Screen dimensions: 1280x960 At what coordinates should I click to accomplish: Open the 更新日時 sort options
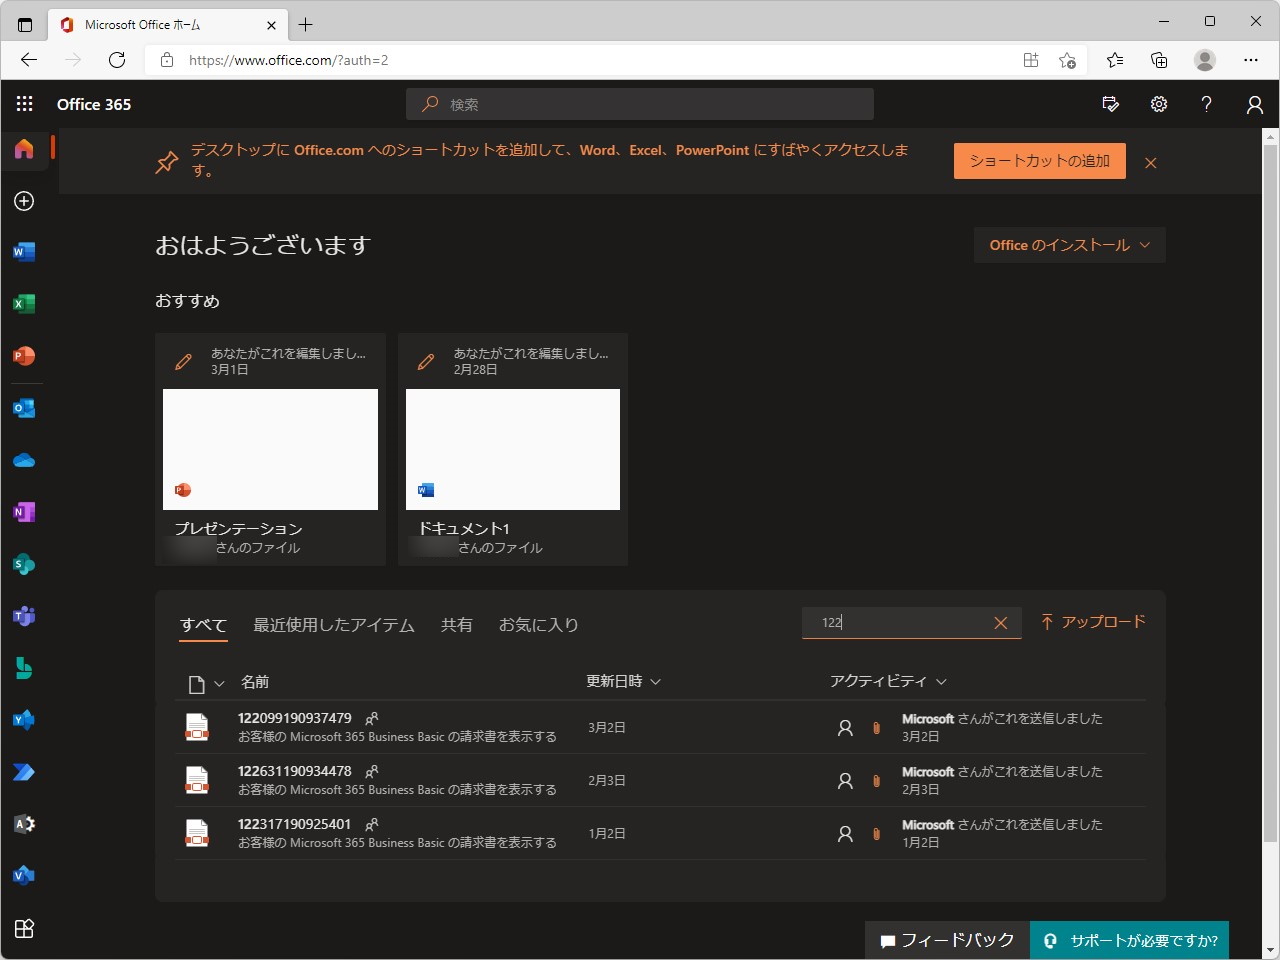622,680
